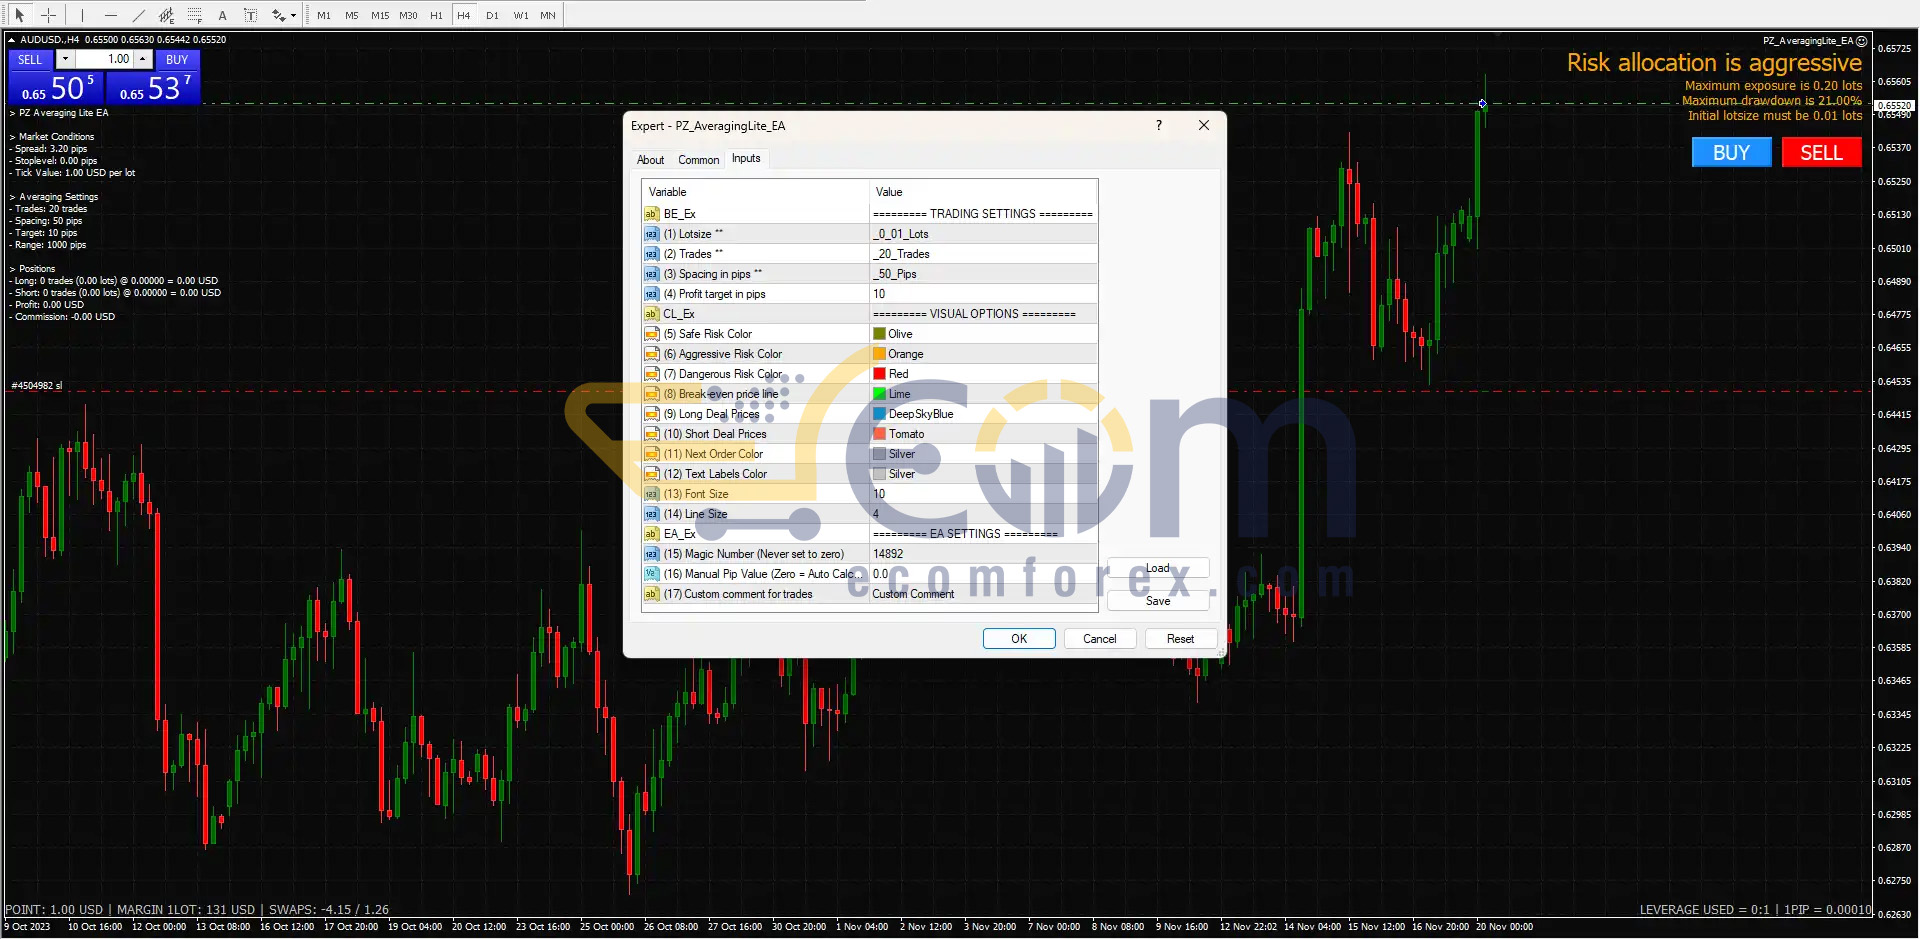Edit the _50_Pips spacing value

coord(983,274)
